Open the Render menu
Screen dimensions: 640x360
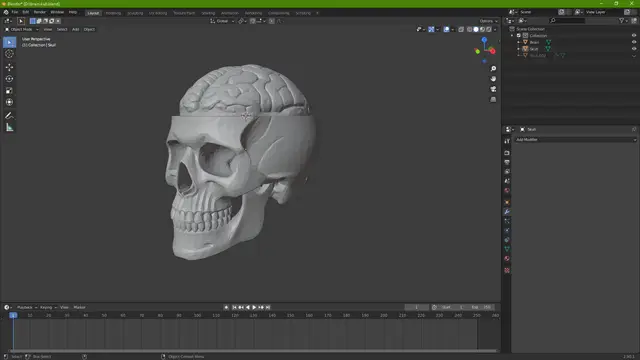(40, 12)
